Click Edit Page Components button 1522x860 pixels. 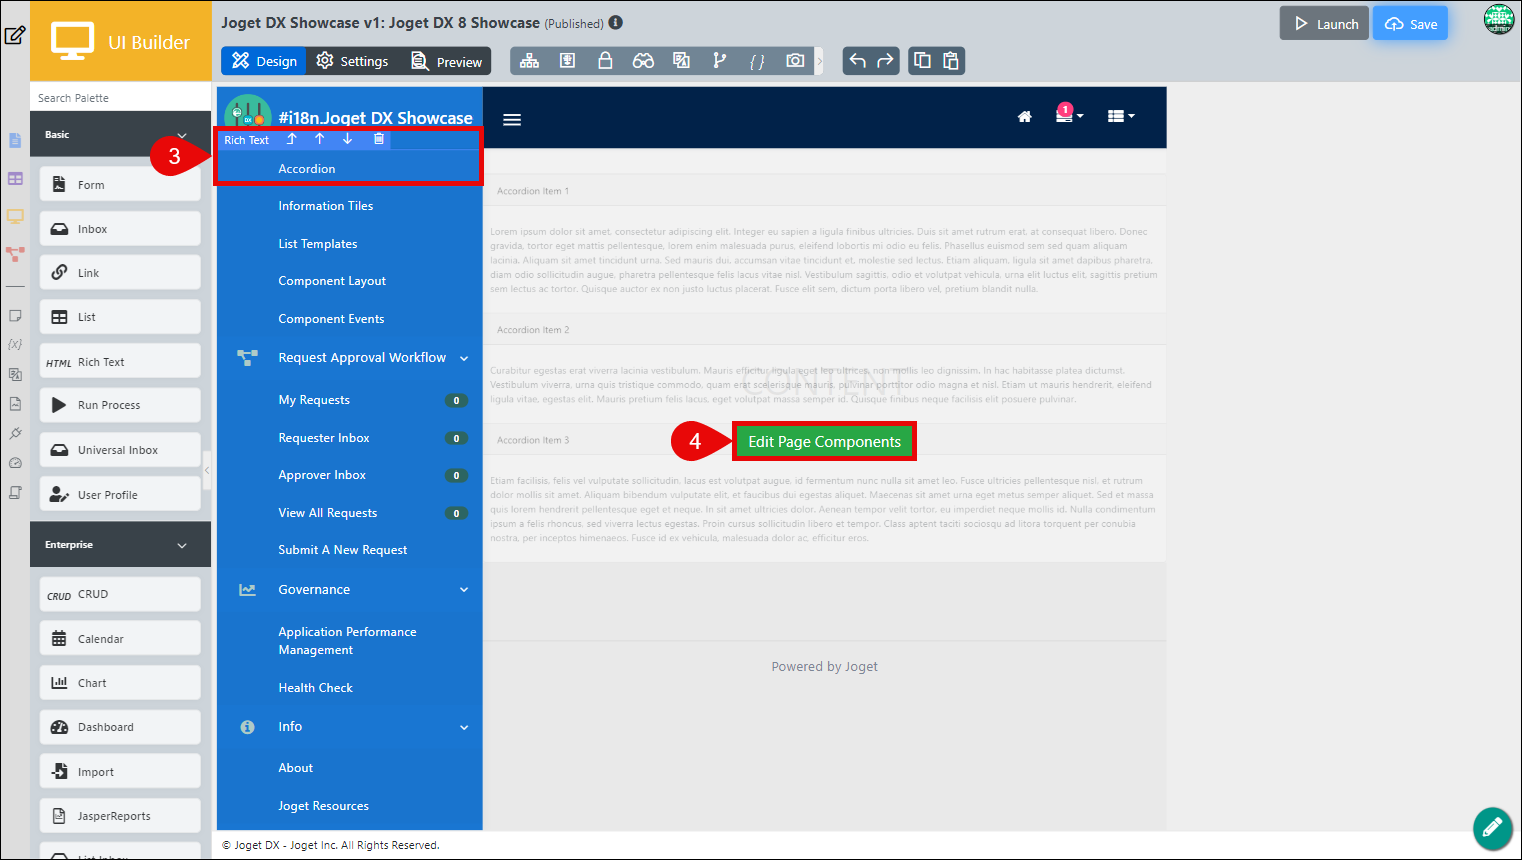pyautogui.click(x=824, y=441)
